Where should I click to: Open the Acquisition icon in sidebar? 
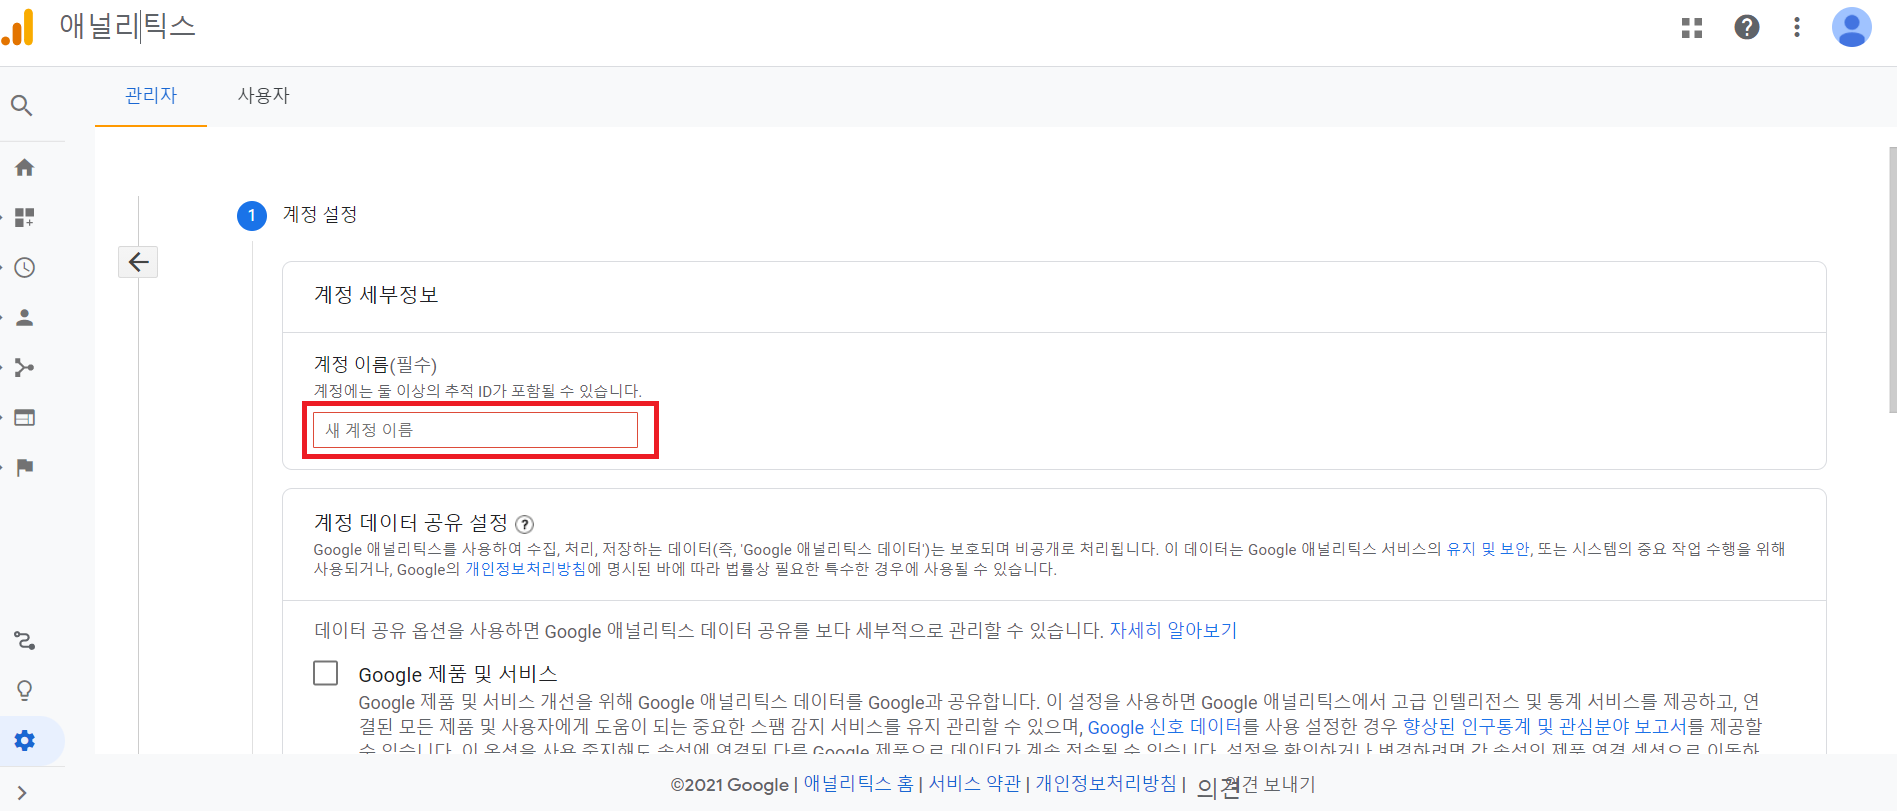(x=25, y=368)
